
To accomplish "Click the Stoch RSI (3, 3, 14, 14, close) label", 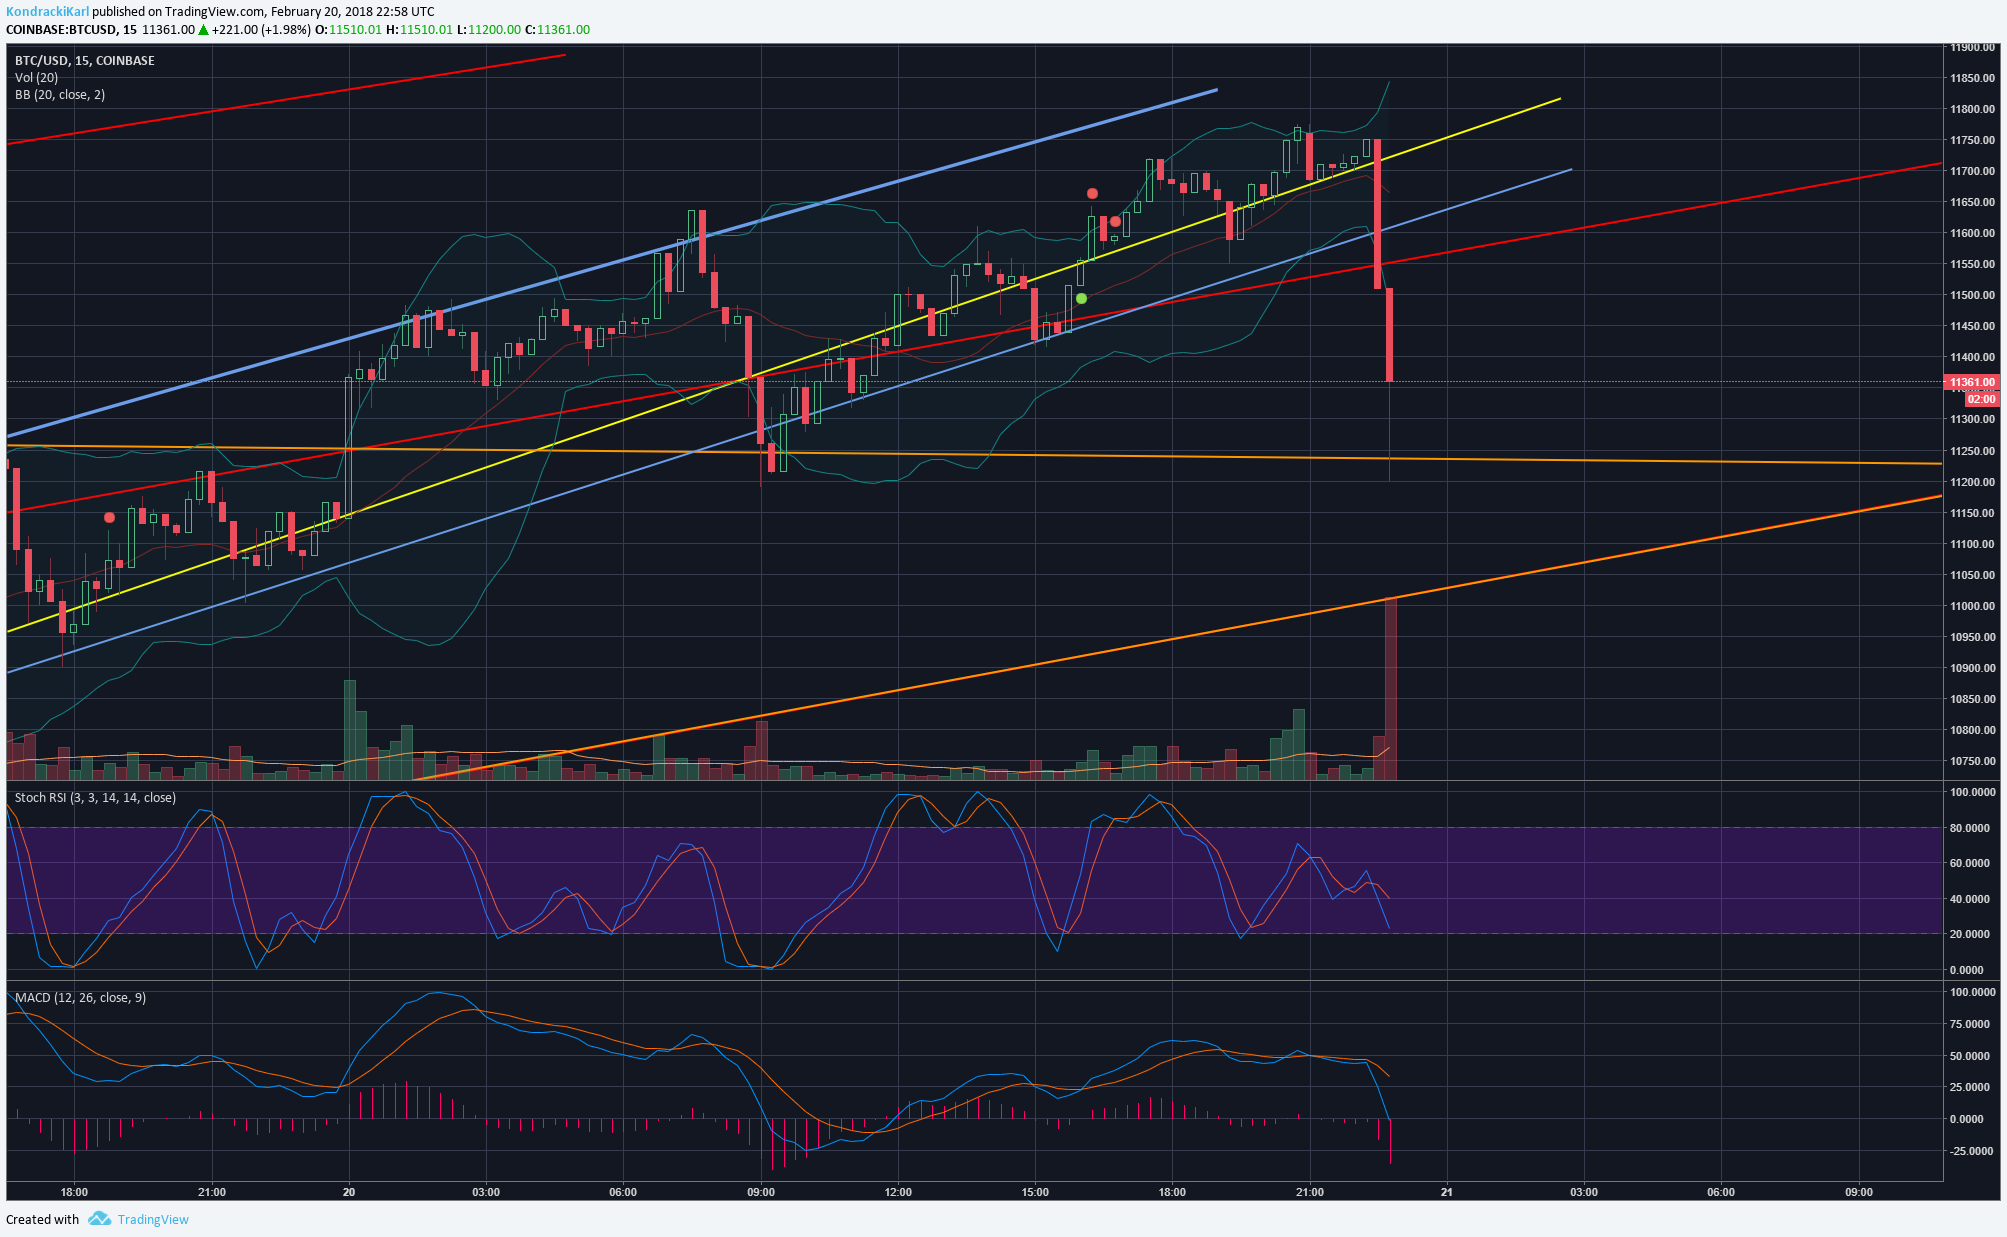I will tap(95, 798).
